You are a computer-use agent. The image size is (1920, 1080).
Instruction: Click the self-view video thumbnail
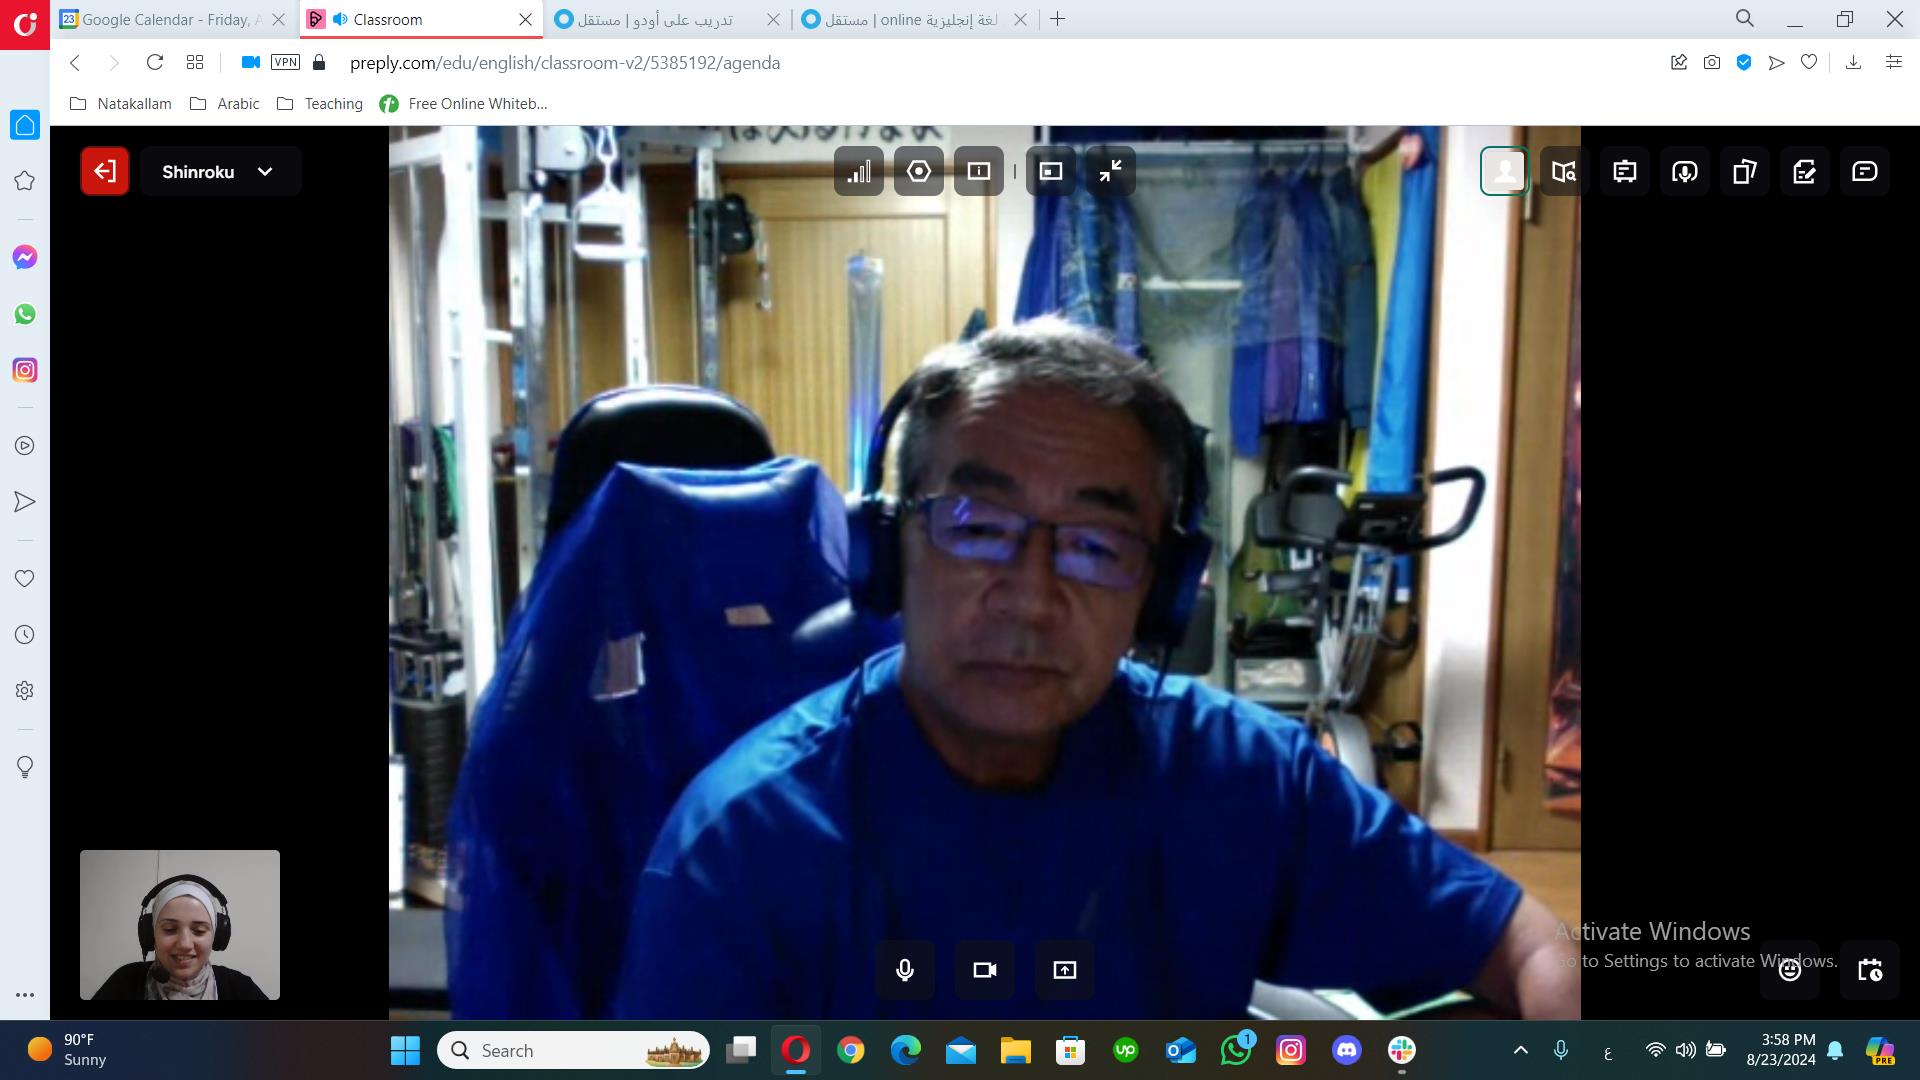click(x=180, y=924)
